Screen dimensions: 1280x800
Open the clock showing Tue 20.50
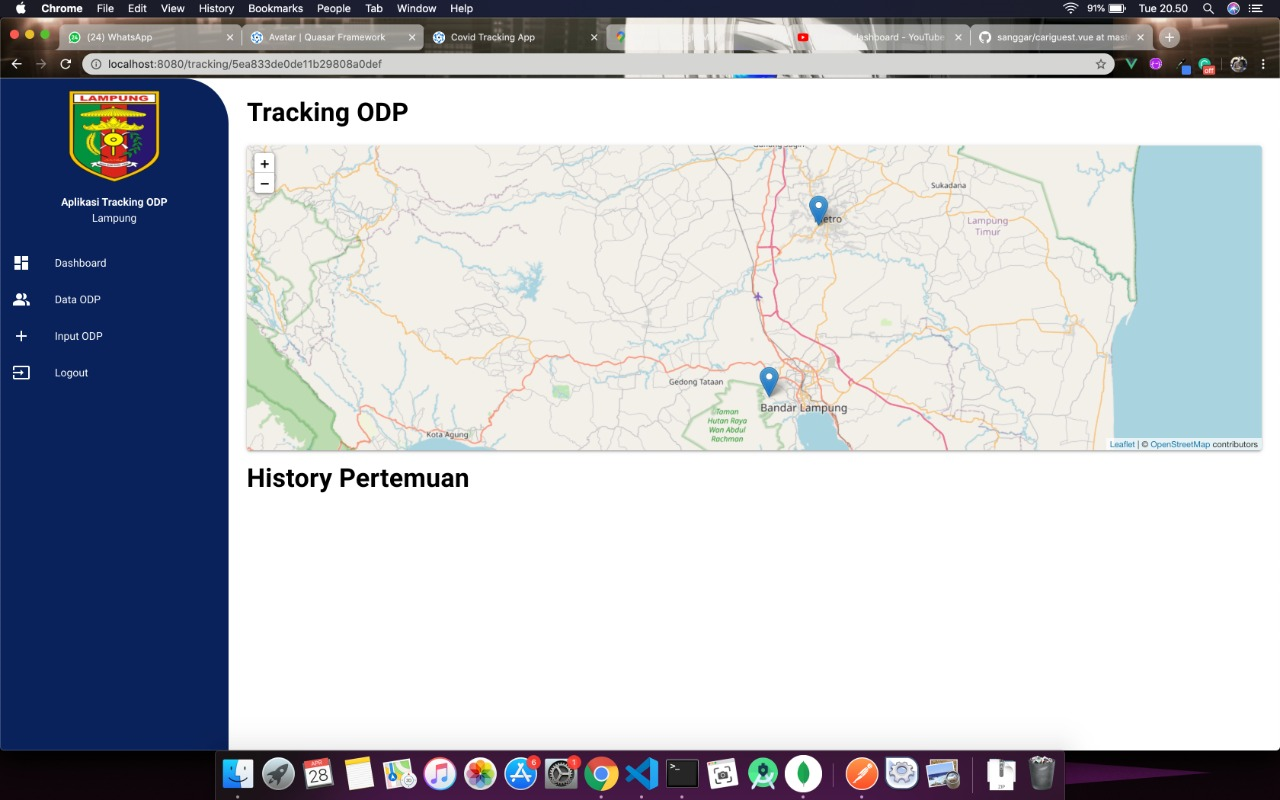pyautogui.click(x=1163, y=8)
